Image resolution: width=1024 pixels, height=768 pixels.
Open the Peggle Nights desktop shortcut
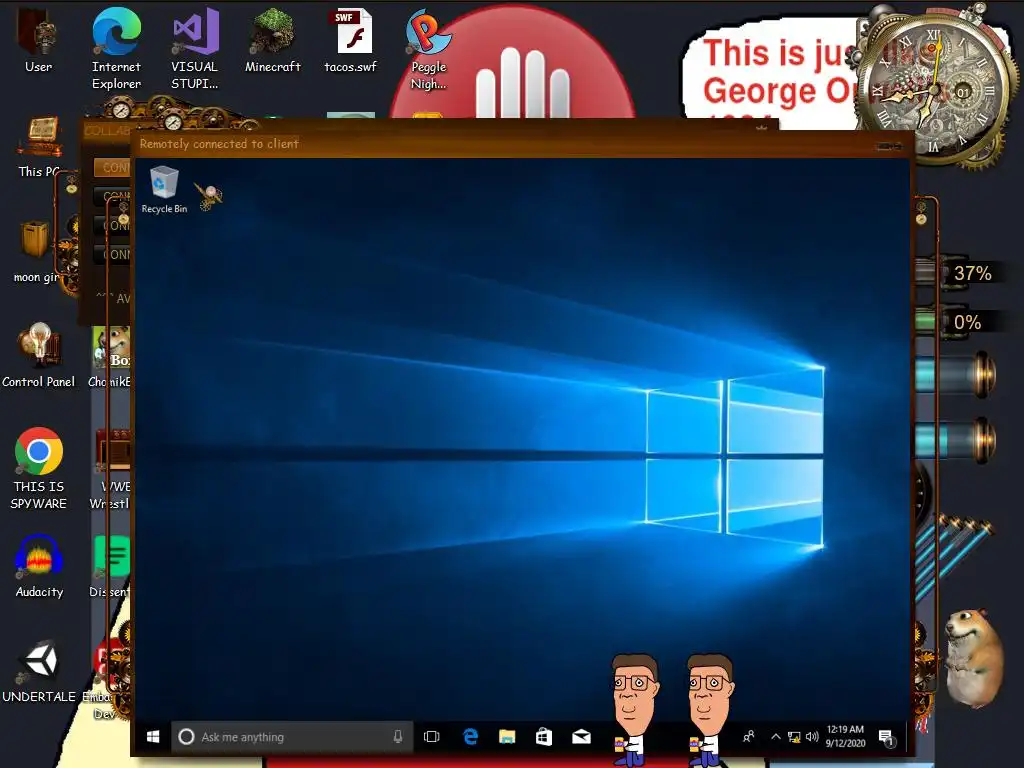pyautogui.click(x=428, y=47)
